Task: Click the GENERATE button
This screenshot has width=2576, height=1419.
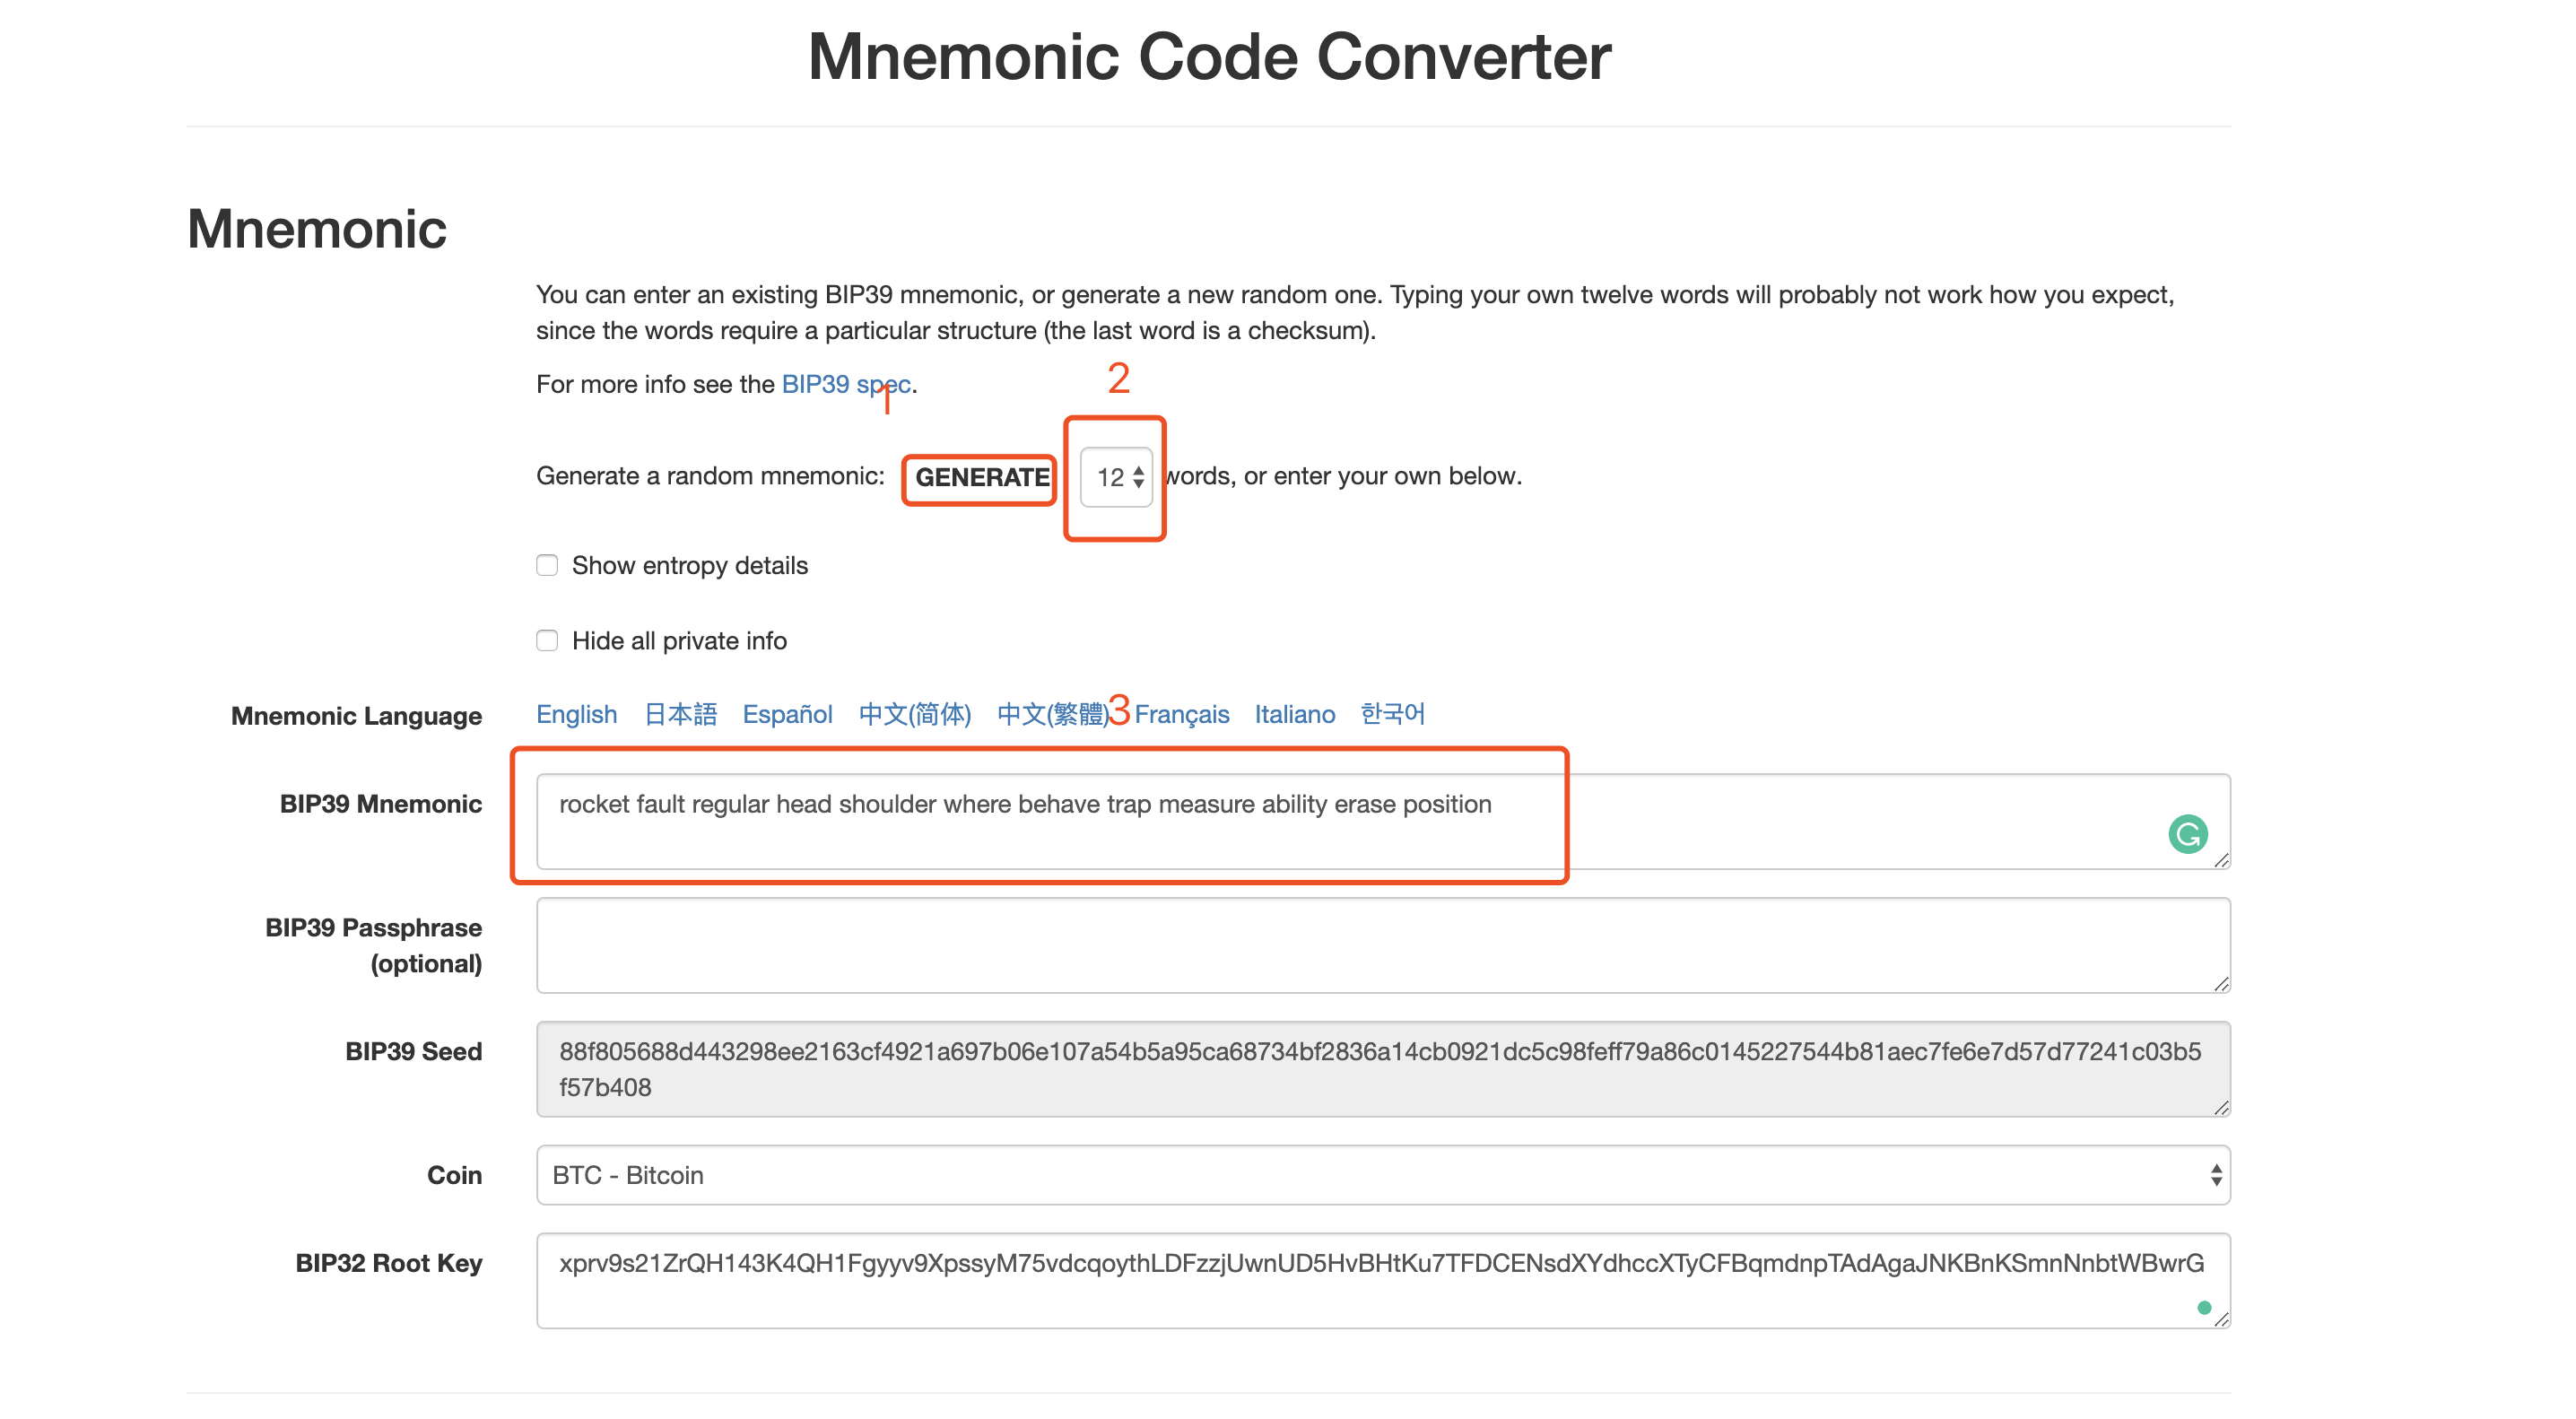Action: tap(981, 477)
